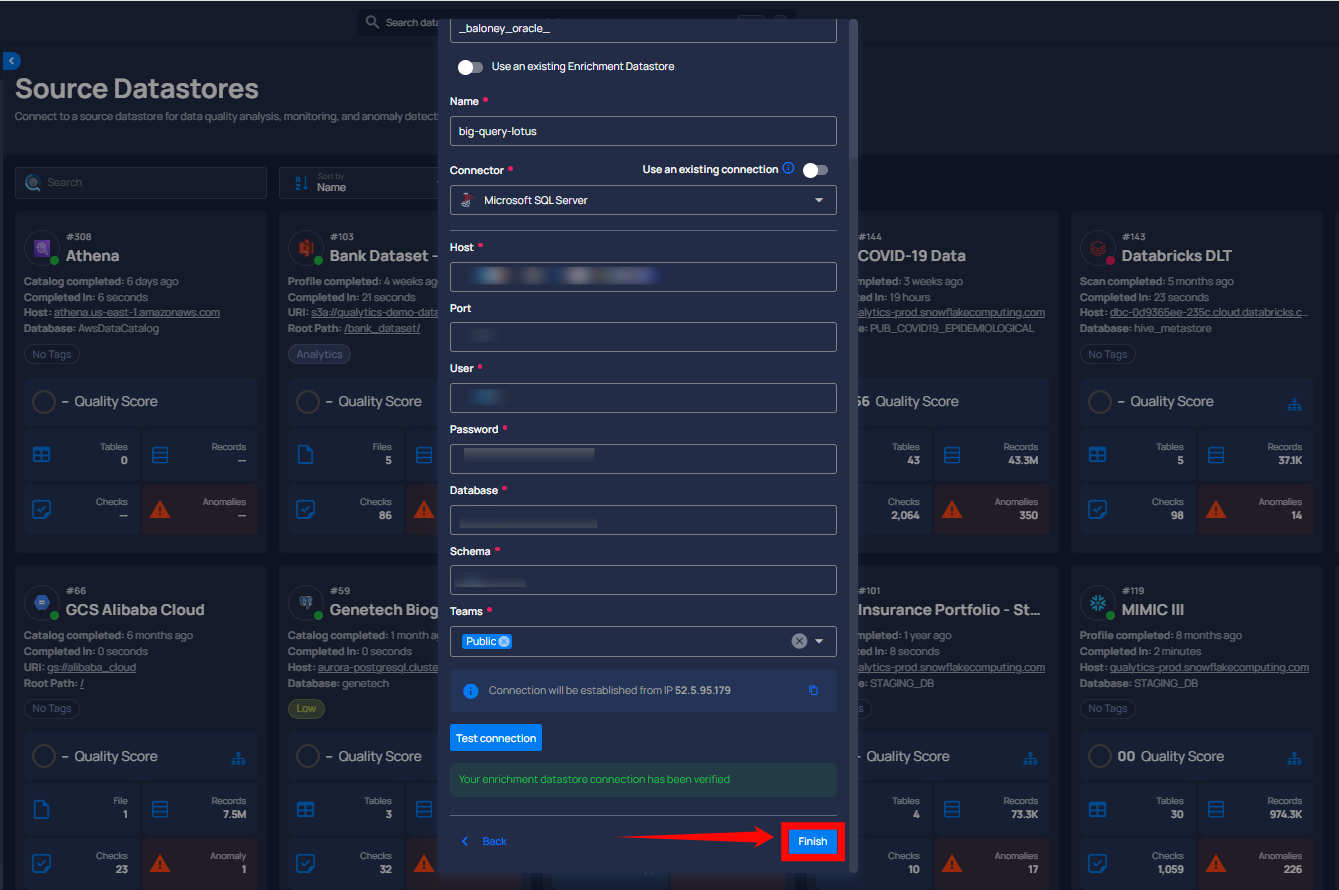Screen dimensions: 1339x890
Task: Click the search magnifier icon in sidebar search
Action: click(x=33, y=183)
